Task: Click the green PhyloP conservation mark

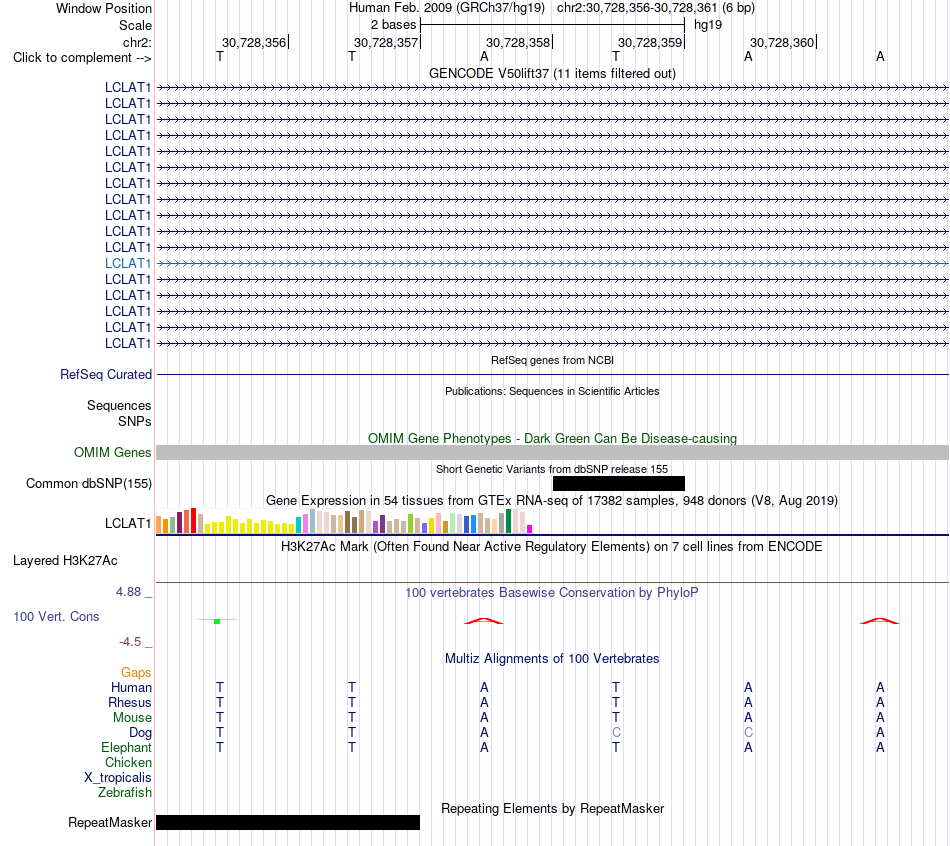Action: point(217,621)
